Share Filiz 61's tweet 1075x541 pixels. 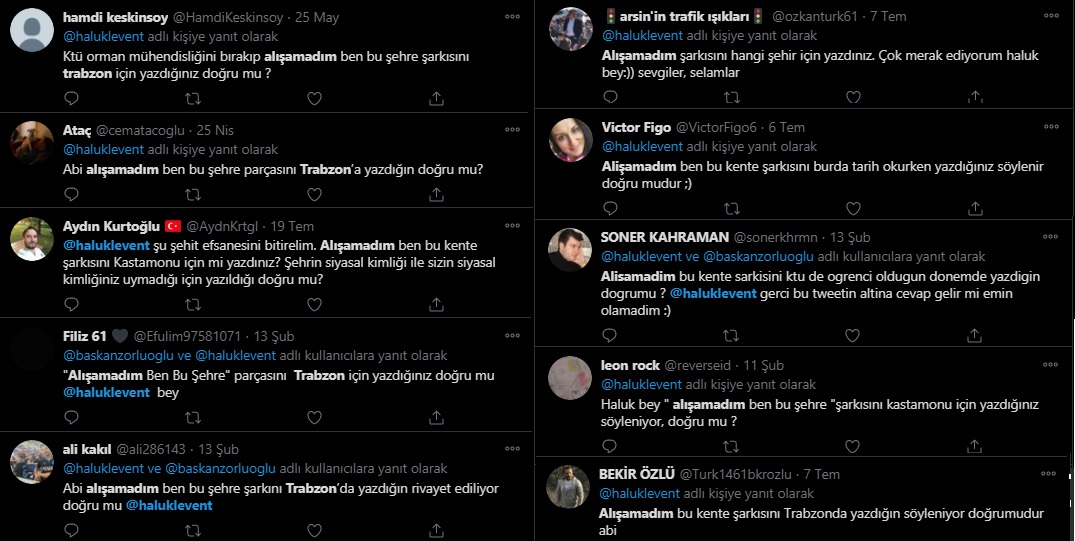point(436,418)
